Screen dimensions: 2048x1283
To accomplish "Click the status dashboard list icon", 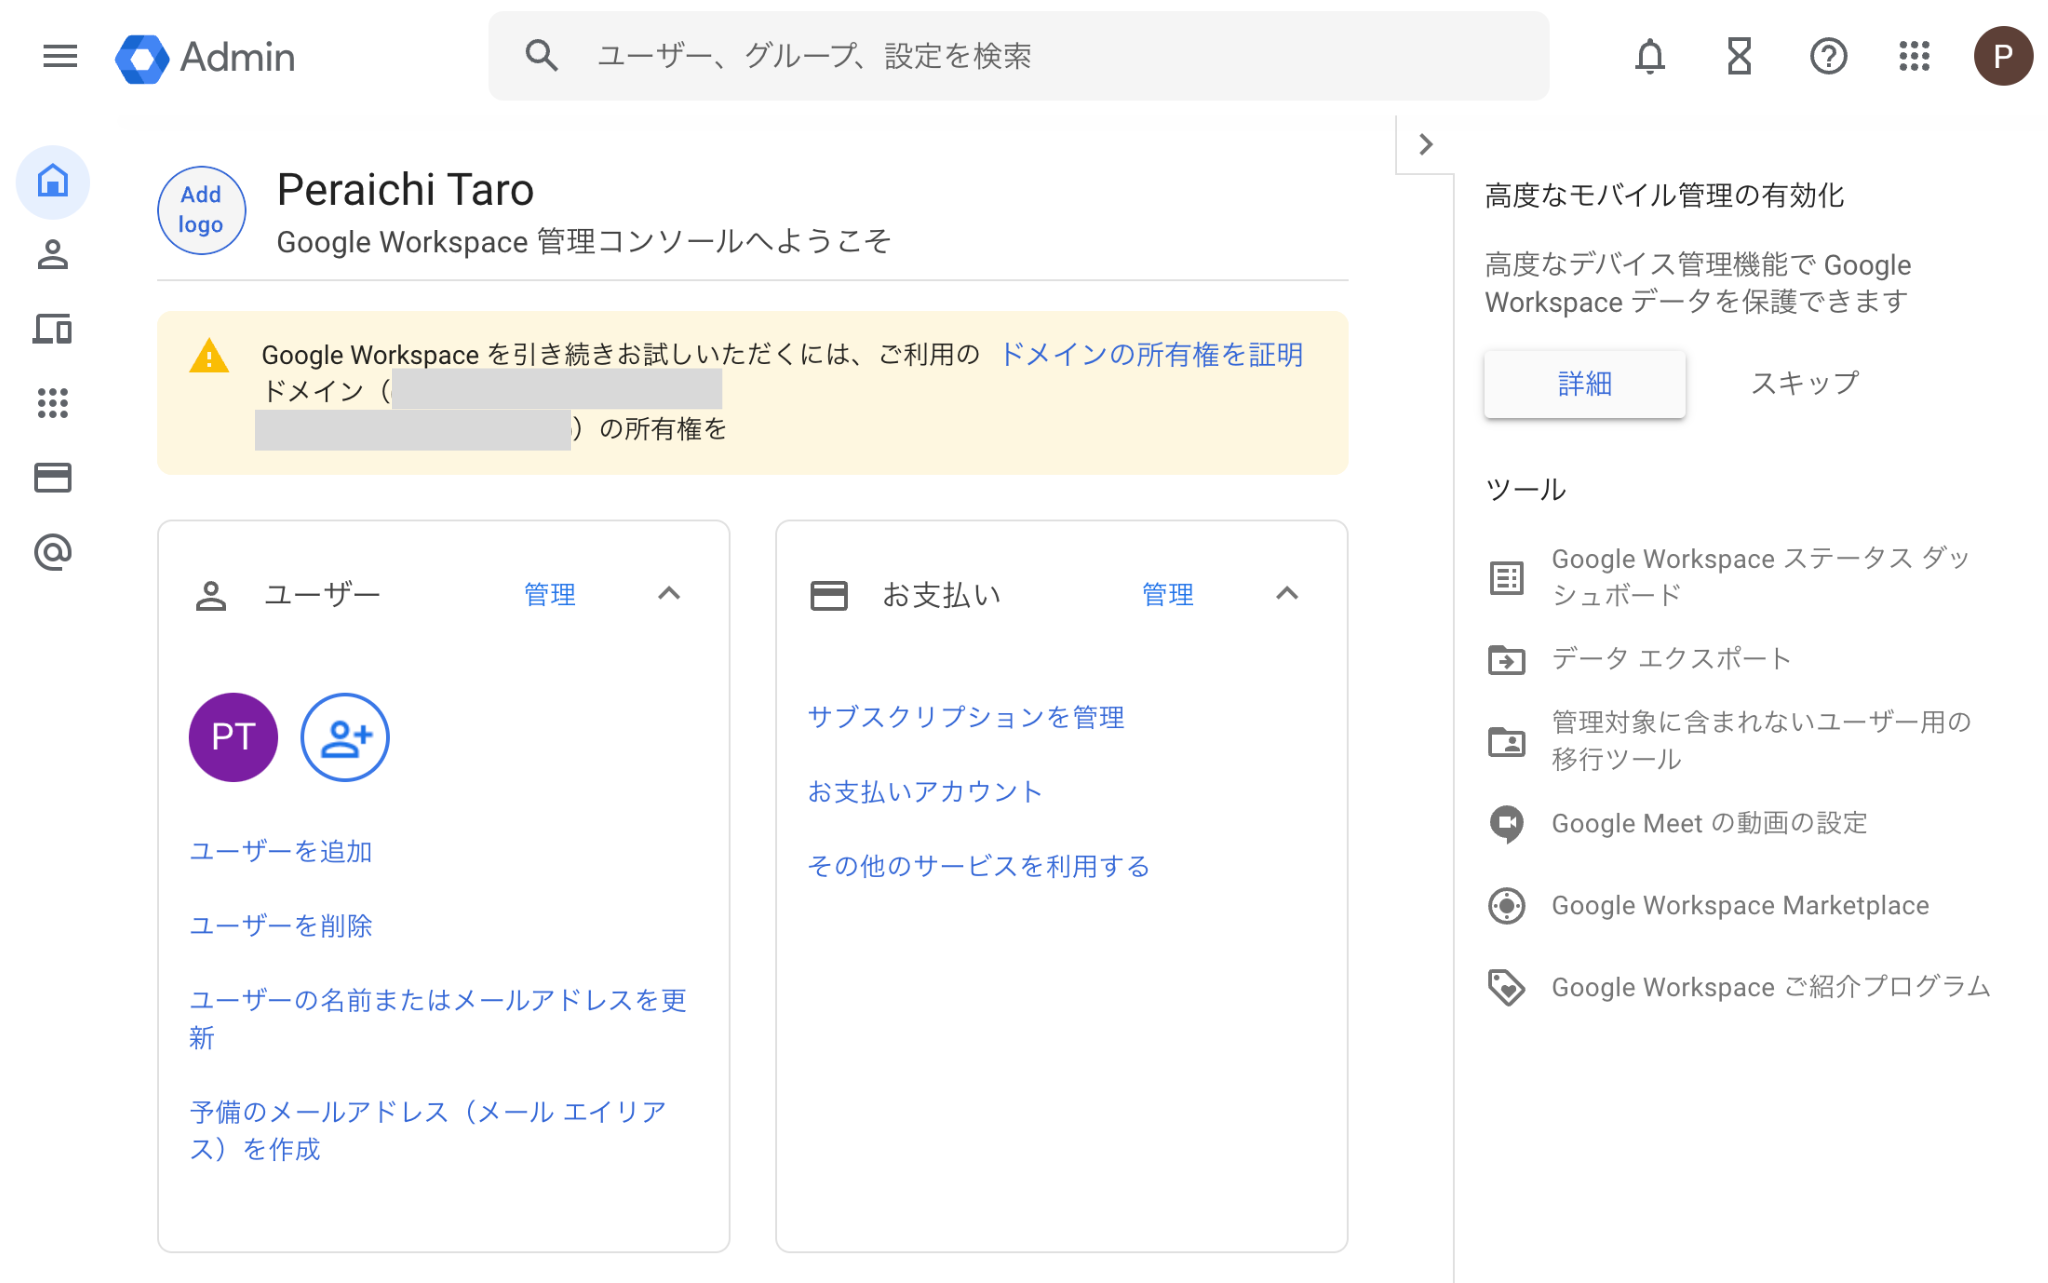I will click(1506, 577).
